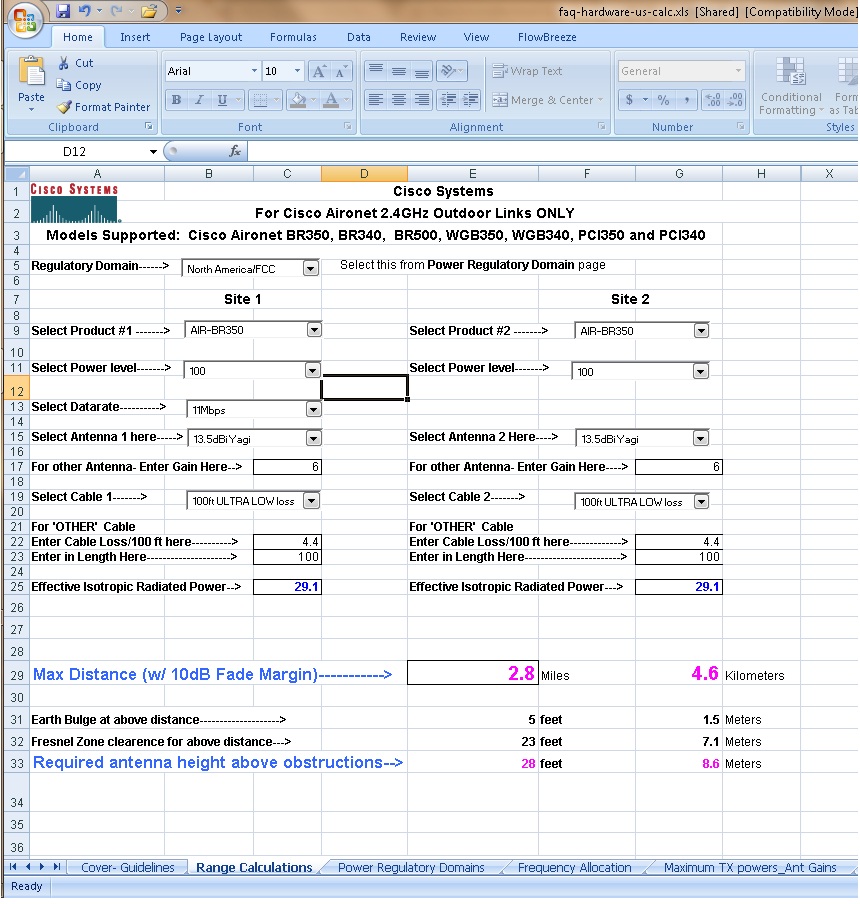Screen dimensions: 860x904
Task: Apply fill color paint bucket
Action: [x=298, y=100]
